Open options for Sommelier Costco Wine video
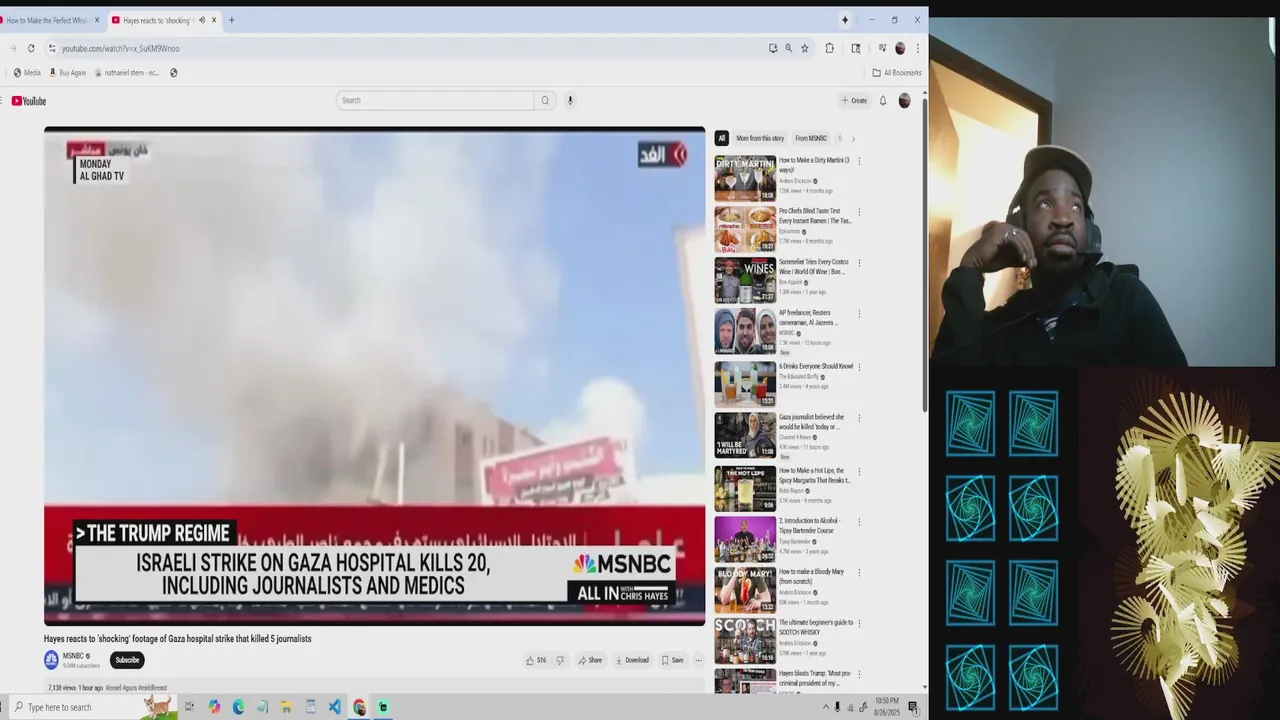Viewport: 1280px width, 720px height. 859,263
